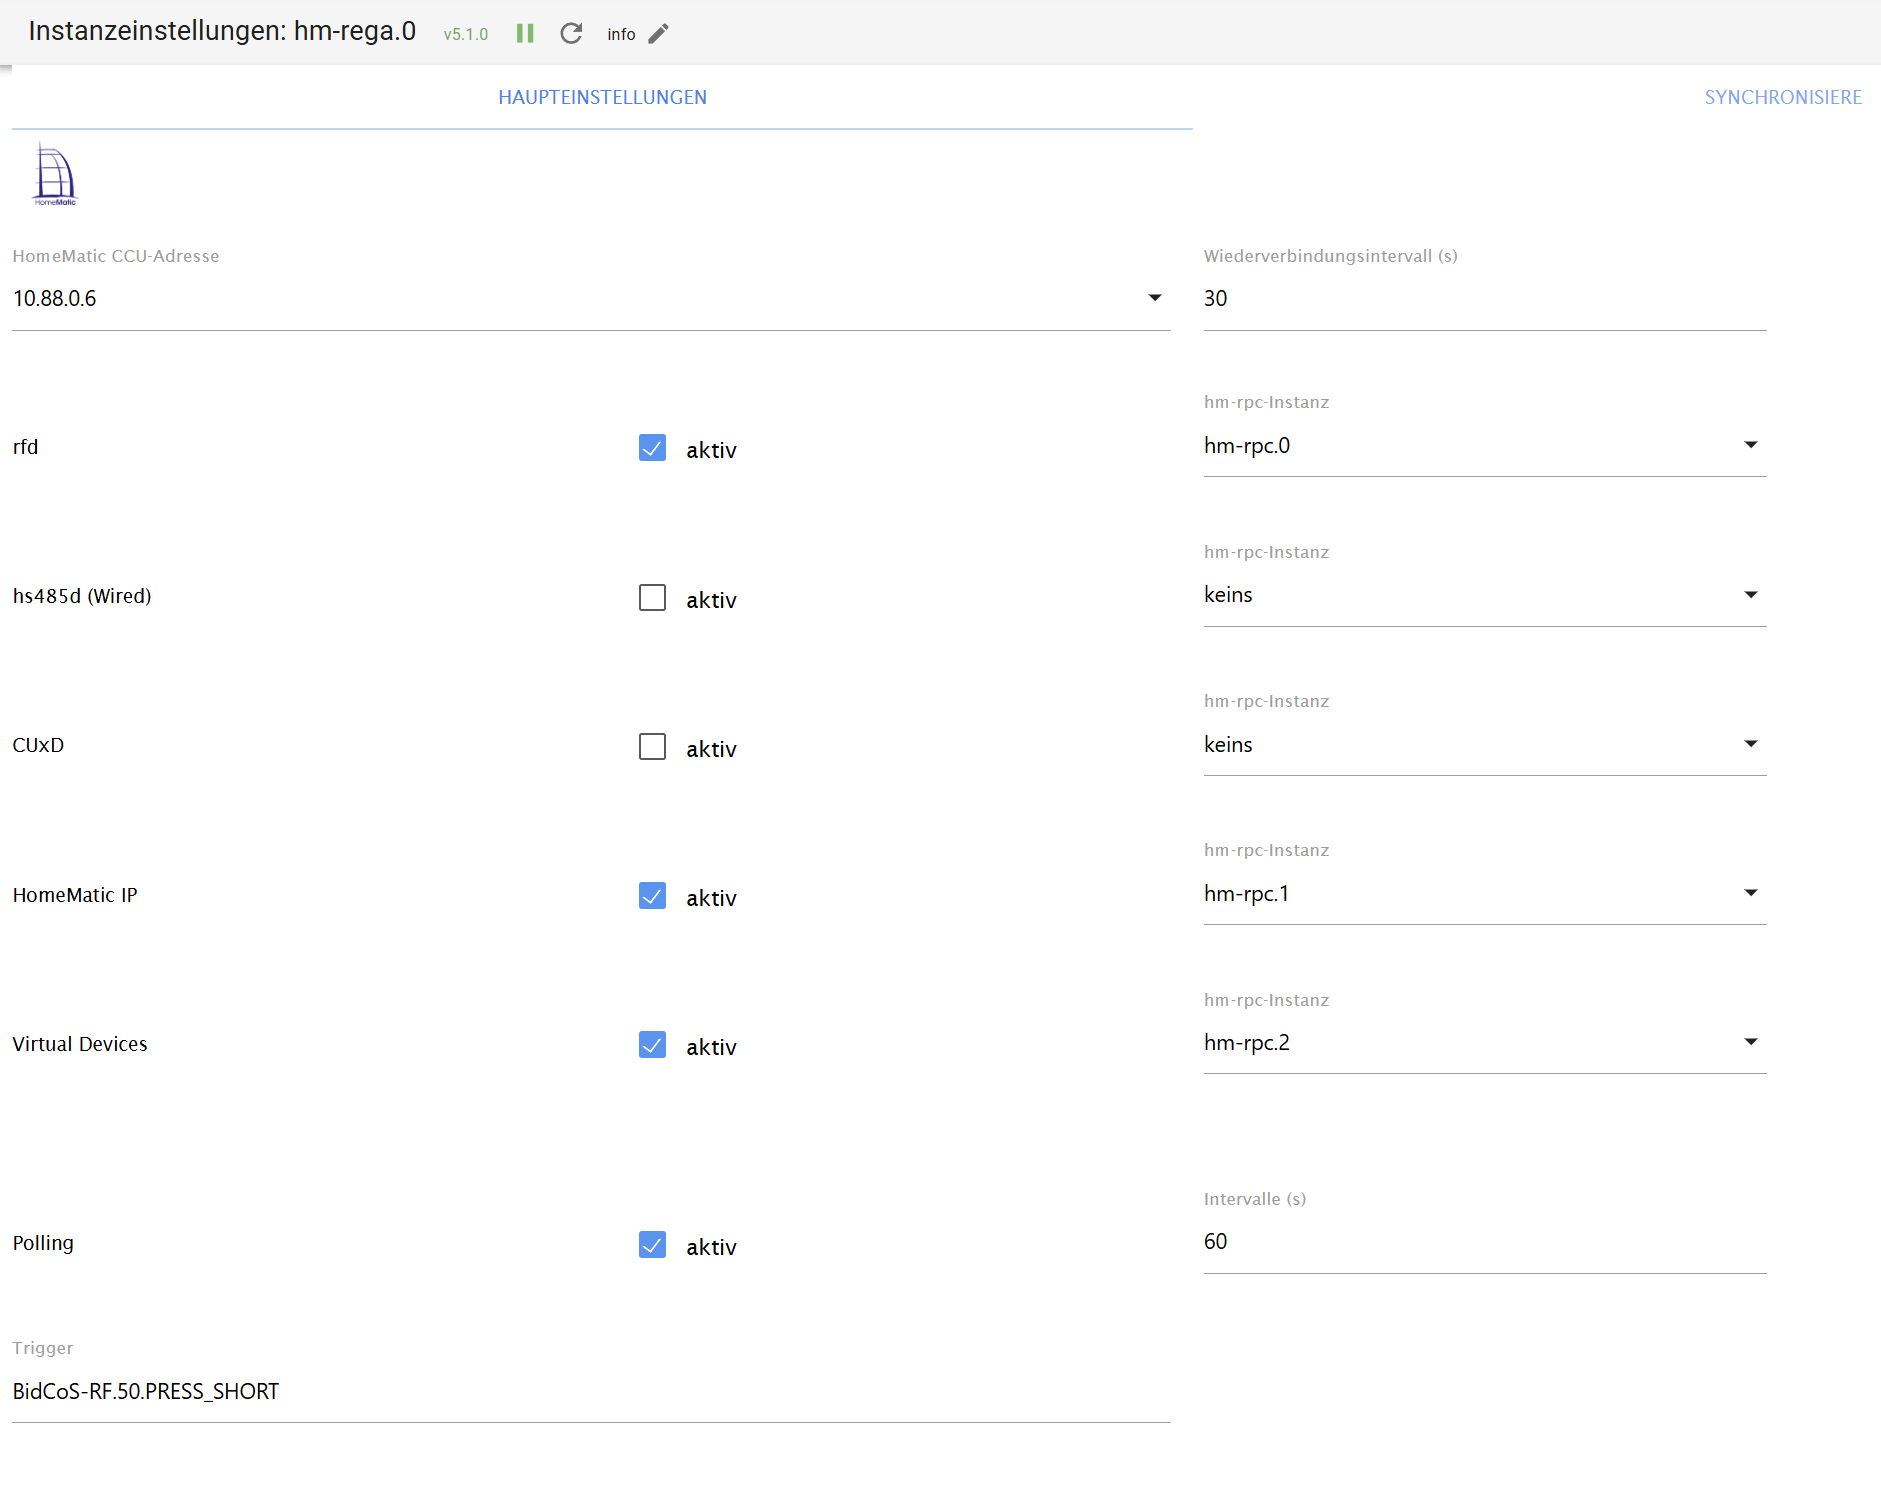Open hm-rpc.0 instance dropdown for rfd
The image size is (1881, 1487).
pos(1485,445)
